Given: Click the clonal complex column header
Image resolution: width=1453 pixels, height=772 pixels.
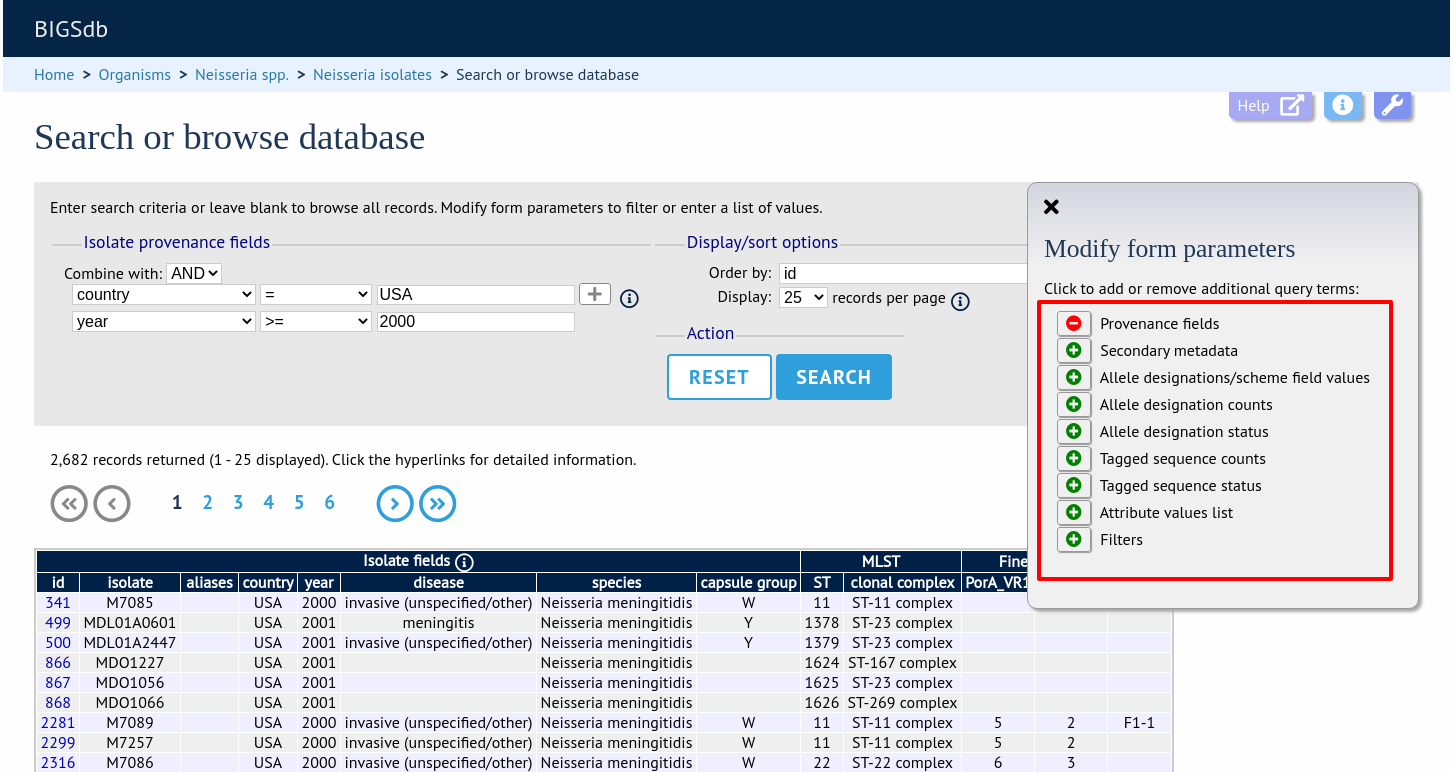Looking at the screenshot, I should (902, 582).
